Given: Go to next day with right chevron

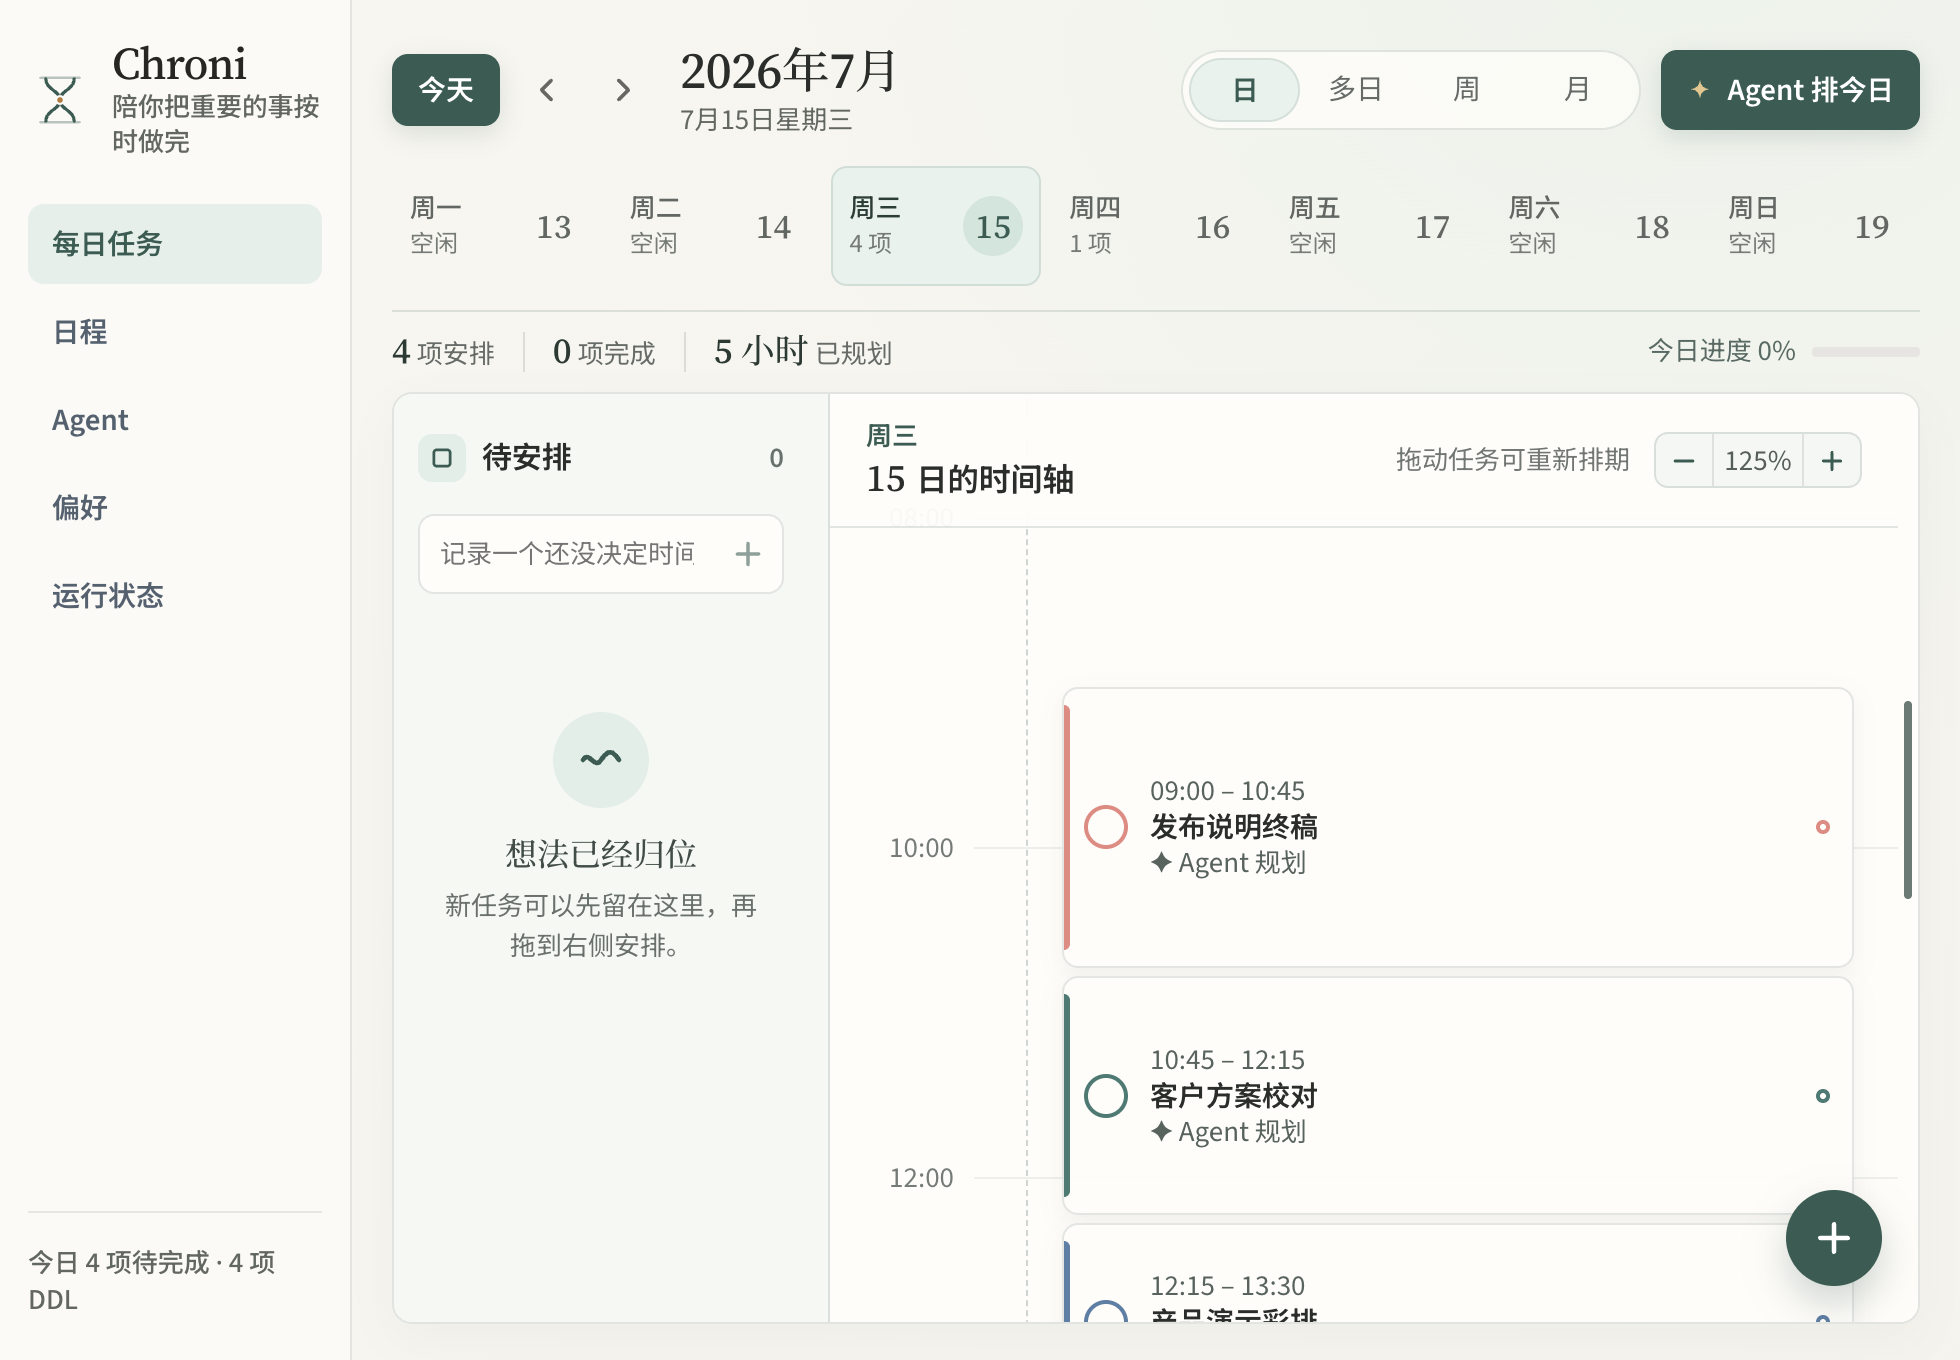Looking at the screenshot, I should 623,90.
